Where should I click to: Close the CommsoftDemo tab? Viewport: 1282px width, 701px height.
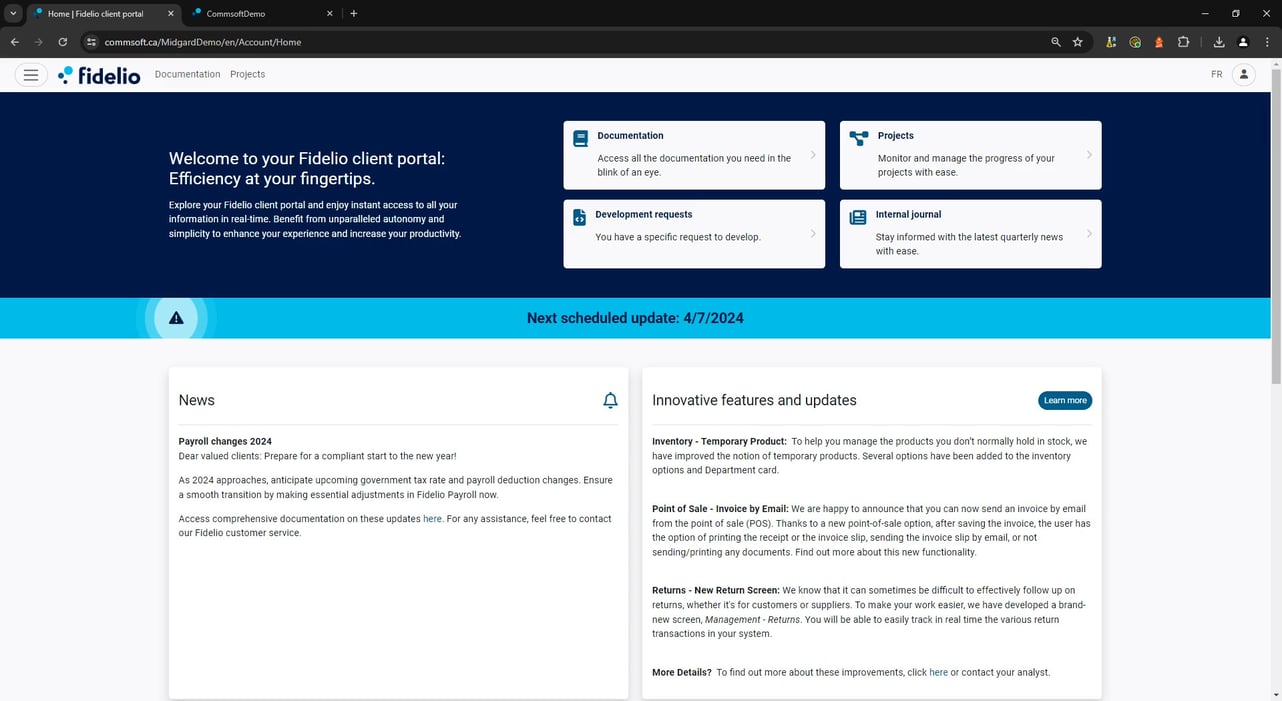330,14
